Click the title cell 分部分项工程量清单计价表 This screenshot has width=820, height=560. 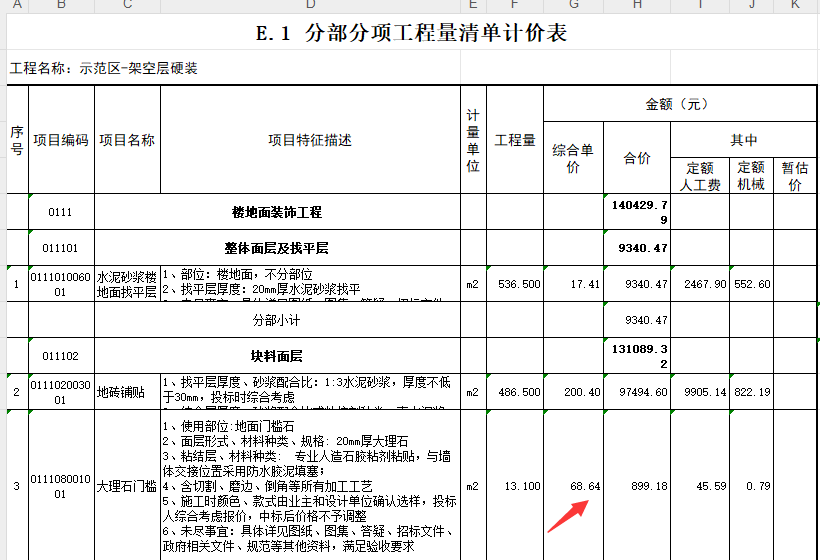click(411, 33)
